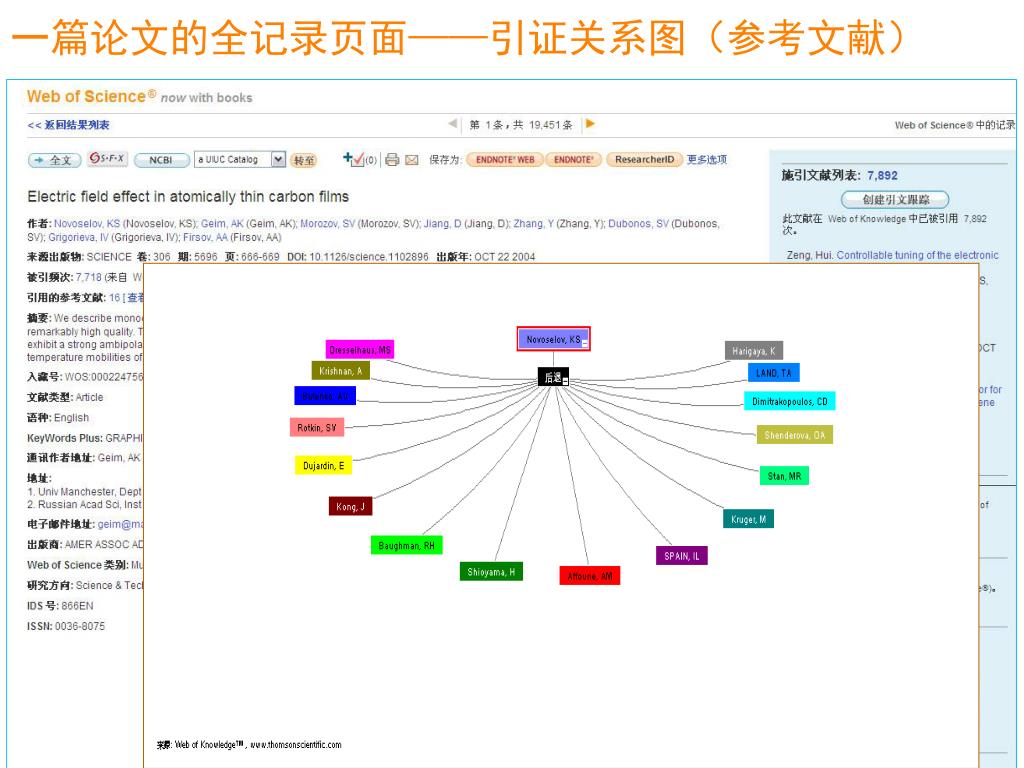Open author link Dubonos, SV
This screenshot has height=768, width=1024.
pos(639,223)
